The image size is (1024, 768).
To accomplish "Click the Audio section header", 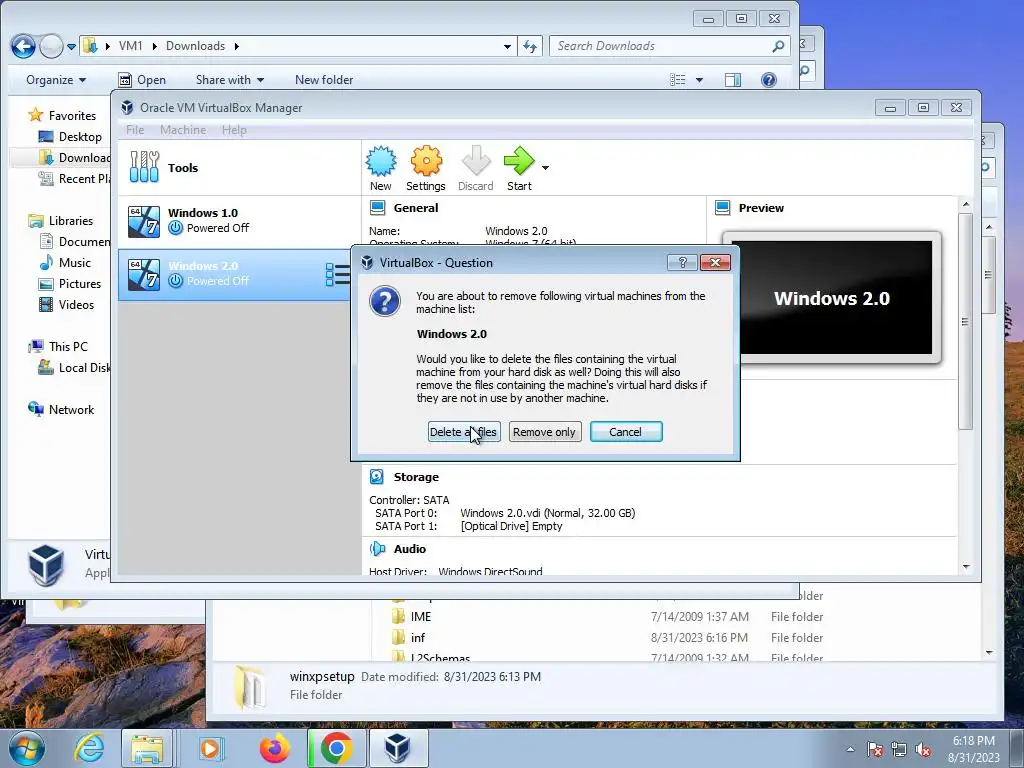I will (409, 549).
